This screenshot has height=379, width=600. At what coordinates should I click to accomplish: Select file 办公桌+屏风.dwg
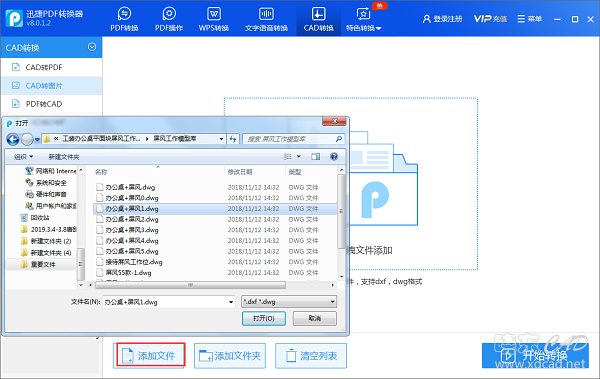coord(215,187)
